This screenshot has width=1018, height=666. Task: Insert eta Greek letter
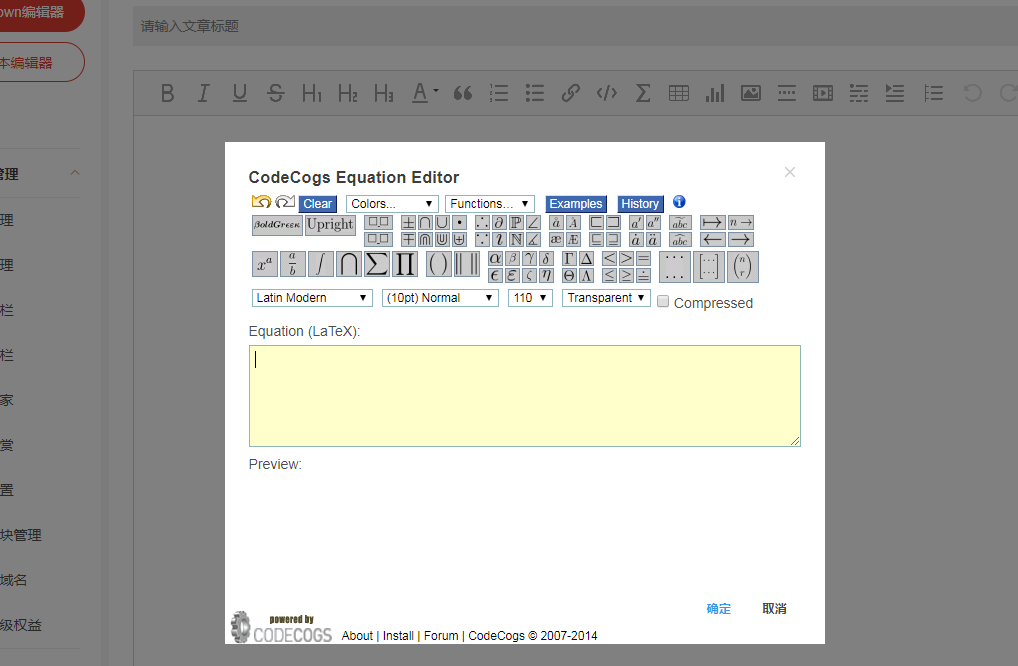546,275
